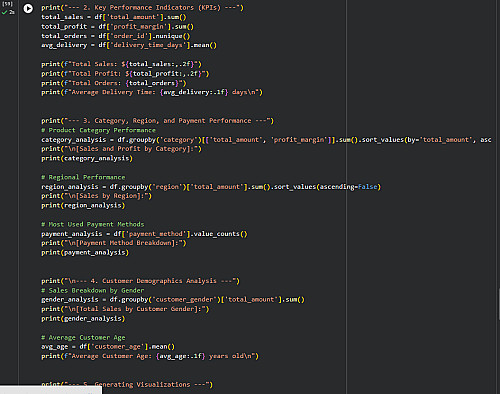Click the print(category_analysis) line
Screen dimensions: 500x394
pyautogui.click(x=87, y=158)
